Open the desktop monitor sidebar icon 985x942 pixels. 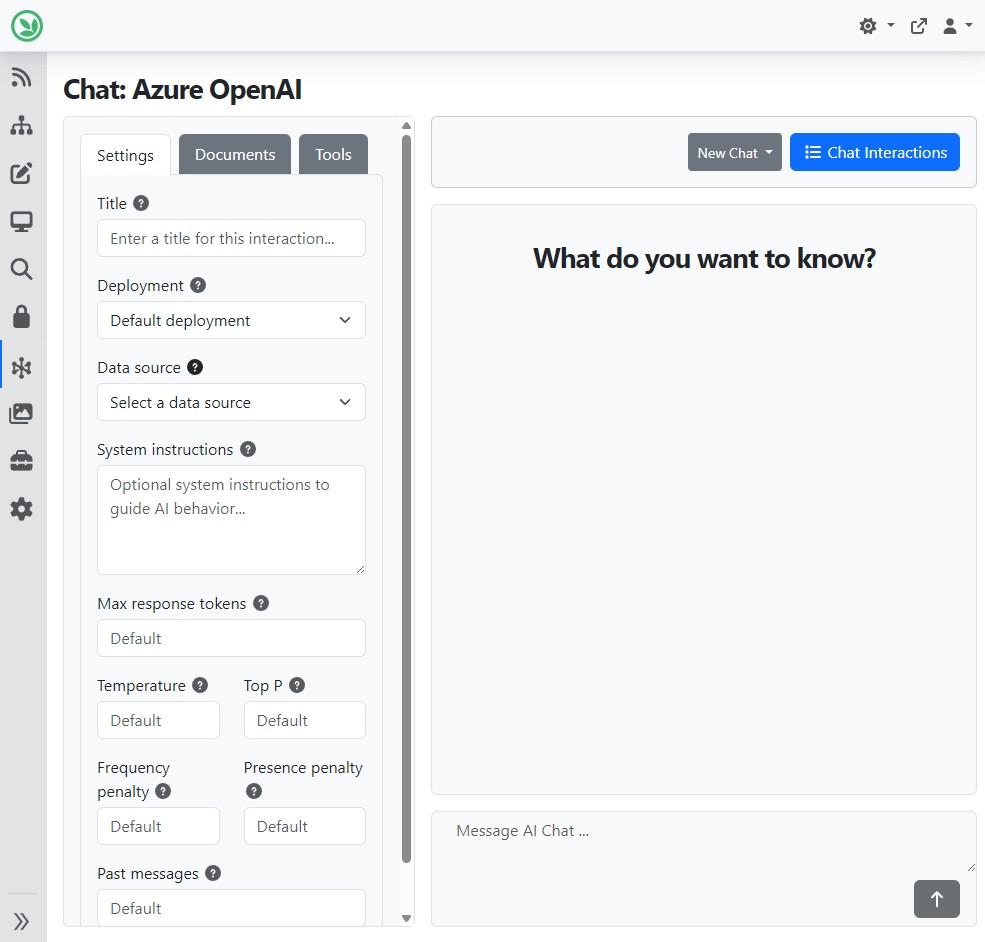click(x=21, y=221)
